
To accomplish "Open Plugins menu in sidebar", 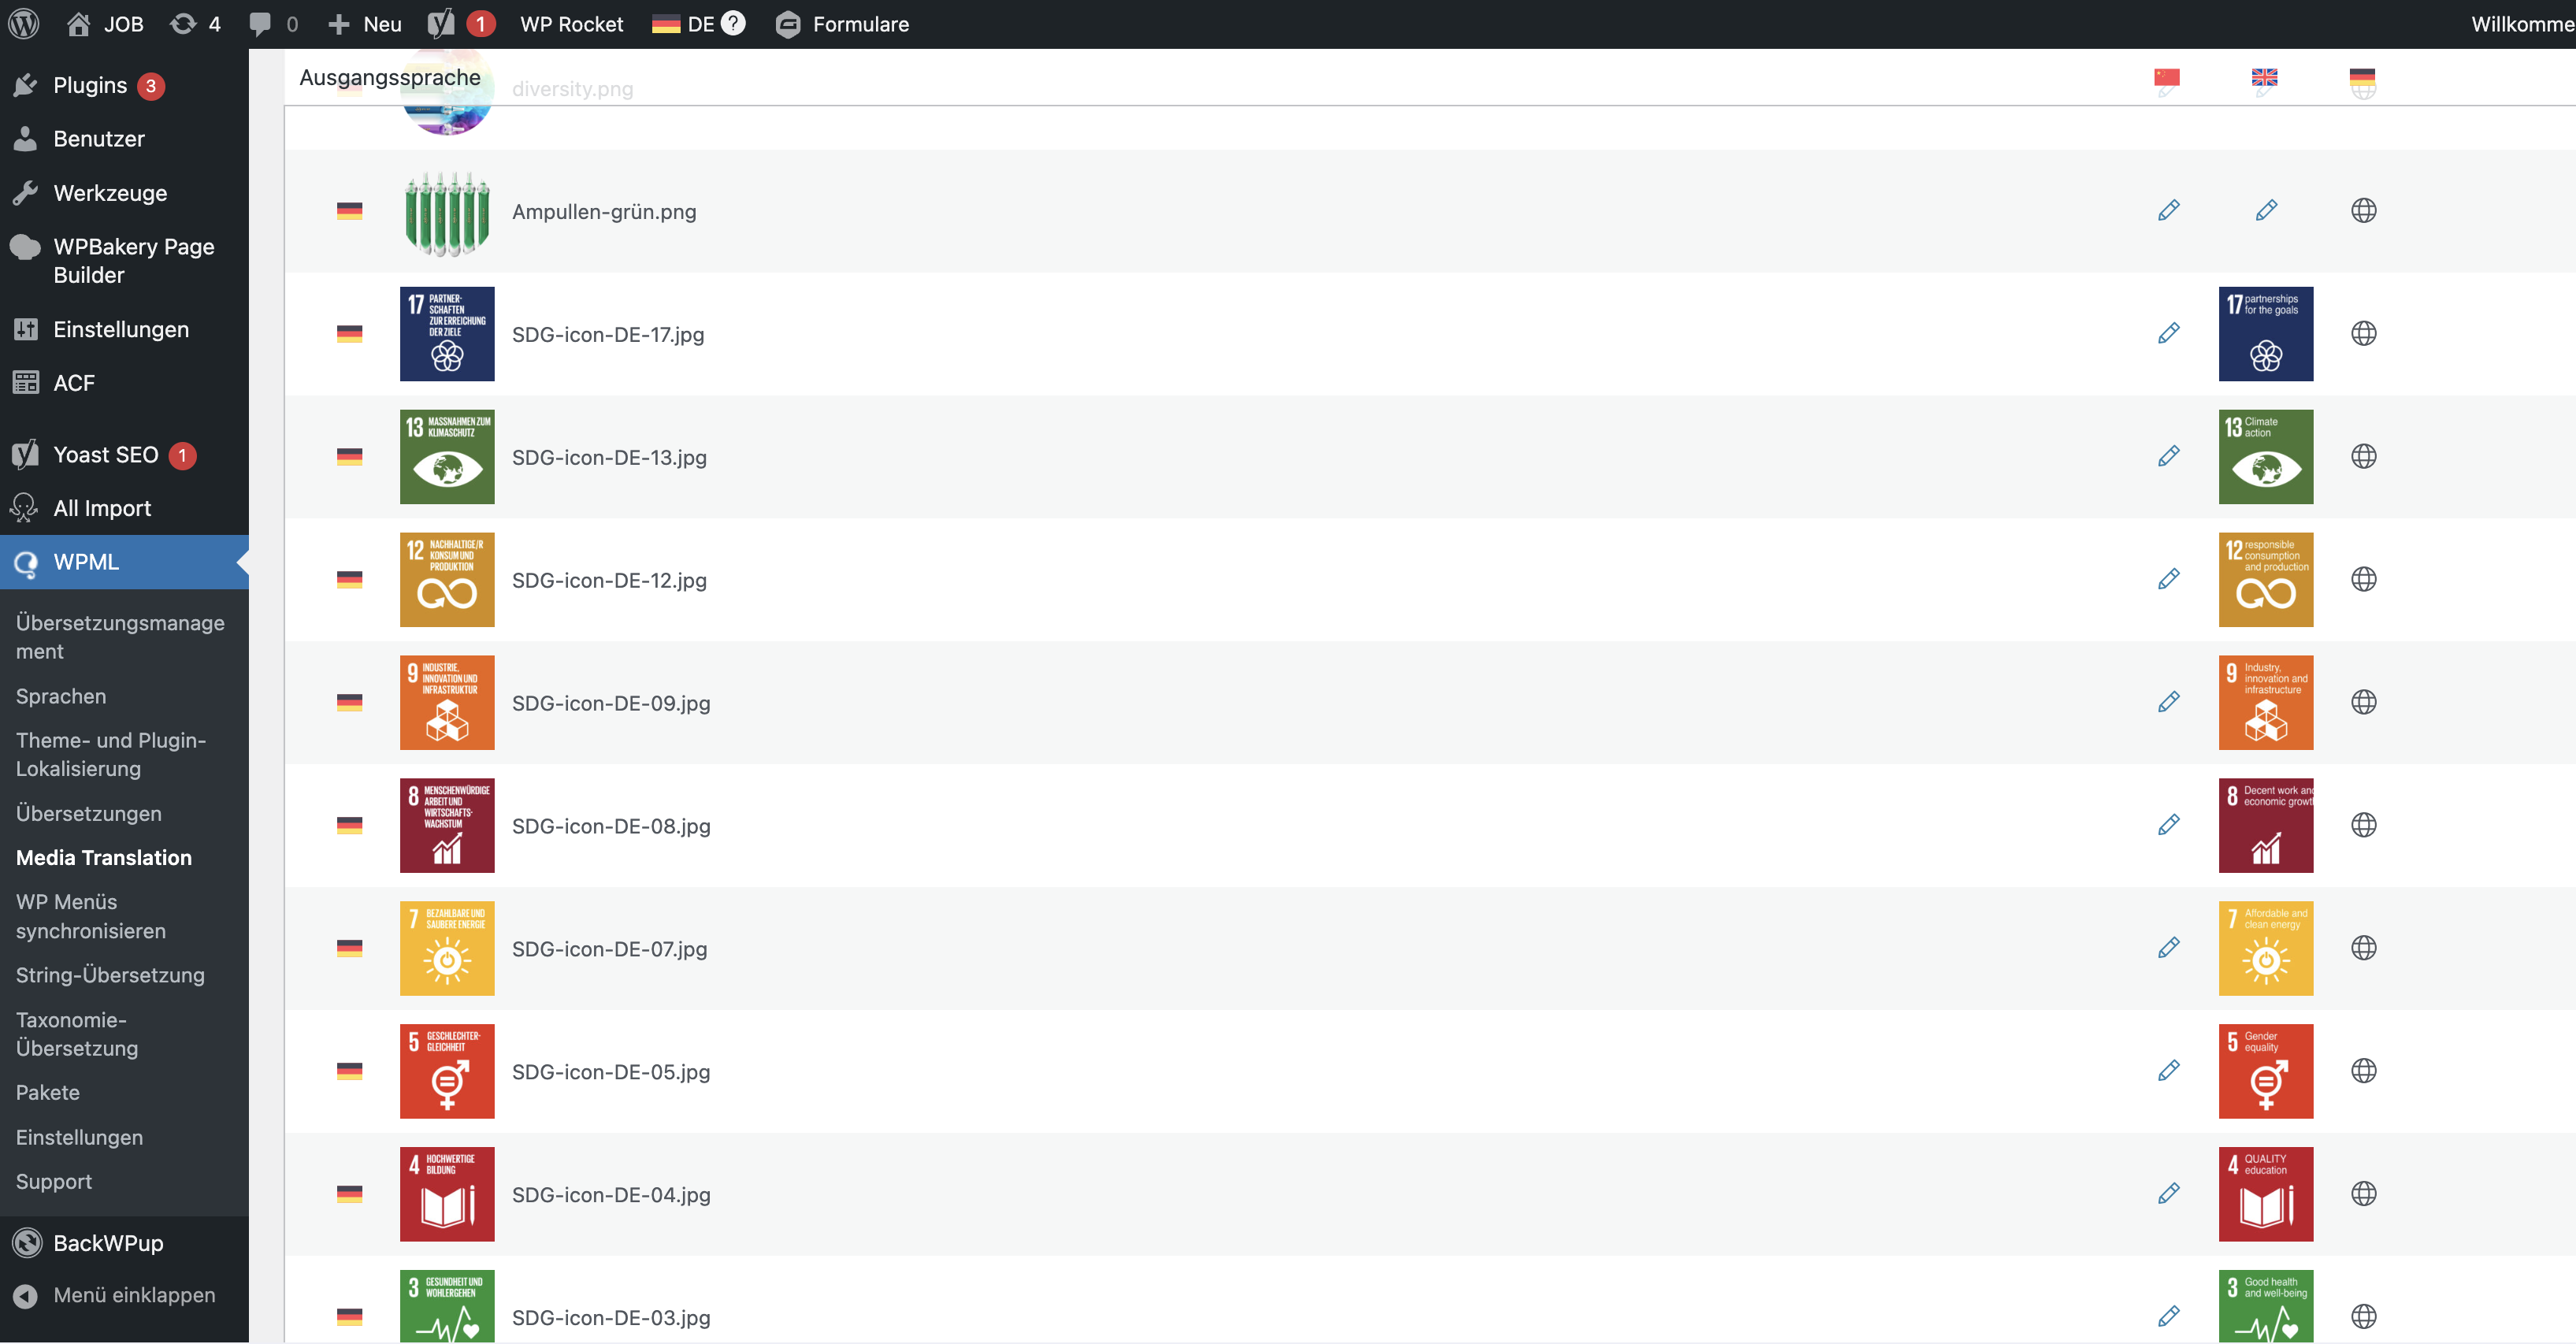I will click(x=90, y=85).
